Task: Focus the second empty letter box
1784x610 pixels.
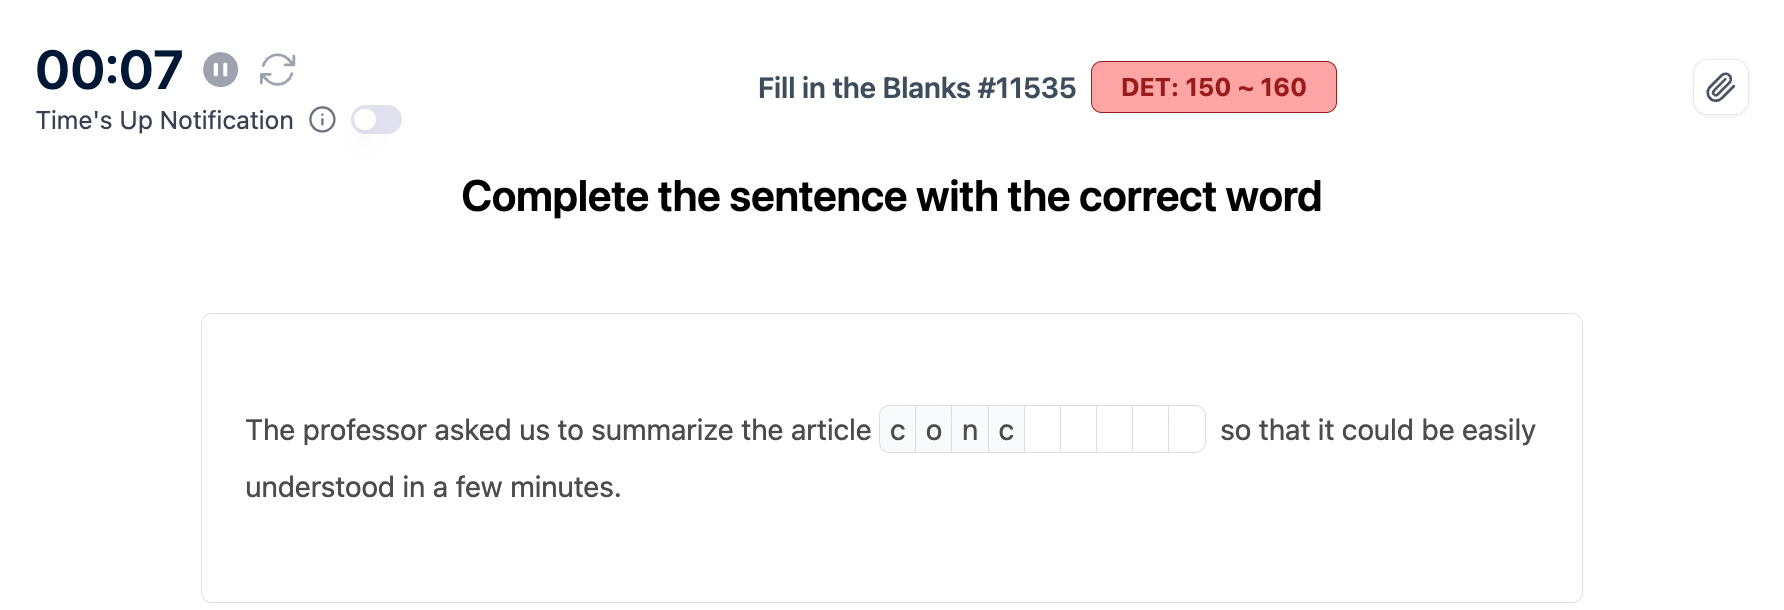Action: (1078, 430)
